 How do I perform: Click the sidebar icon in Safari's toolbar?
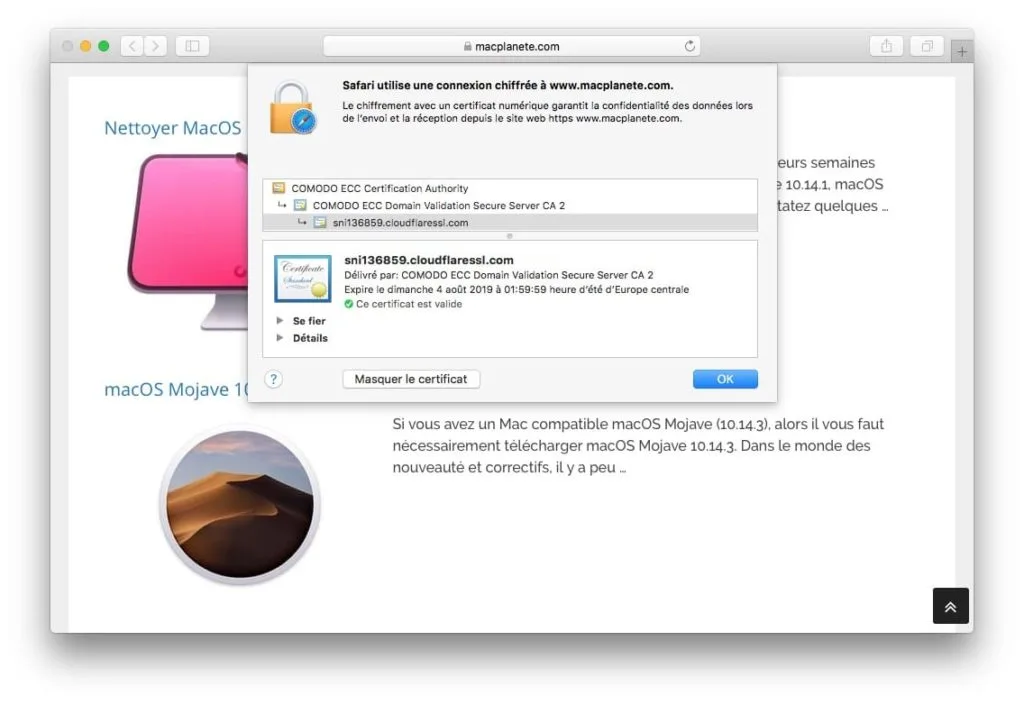tap(190, 45)
